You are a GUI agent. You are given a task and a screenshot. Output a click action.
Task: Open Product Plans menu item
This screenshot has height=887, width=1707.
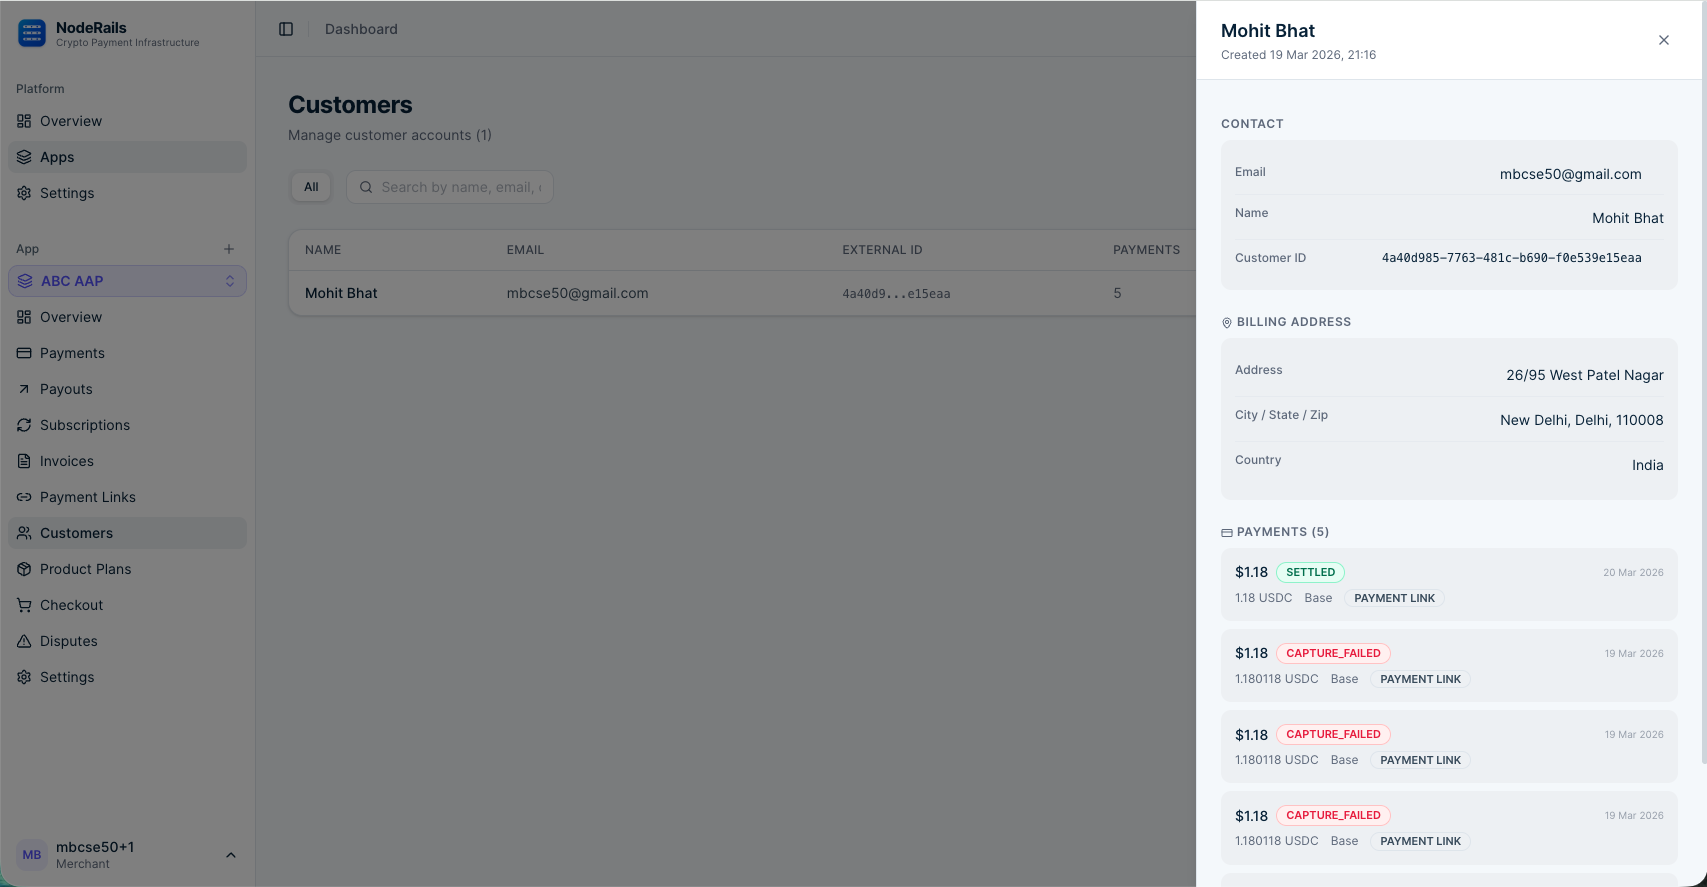click(x=86, y=569)
